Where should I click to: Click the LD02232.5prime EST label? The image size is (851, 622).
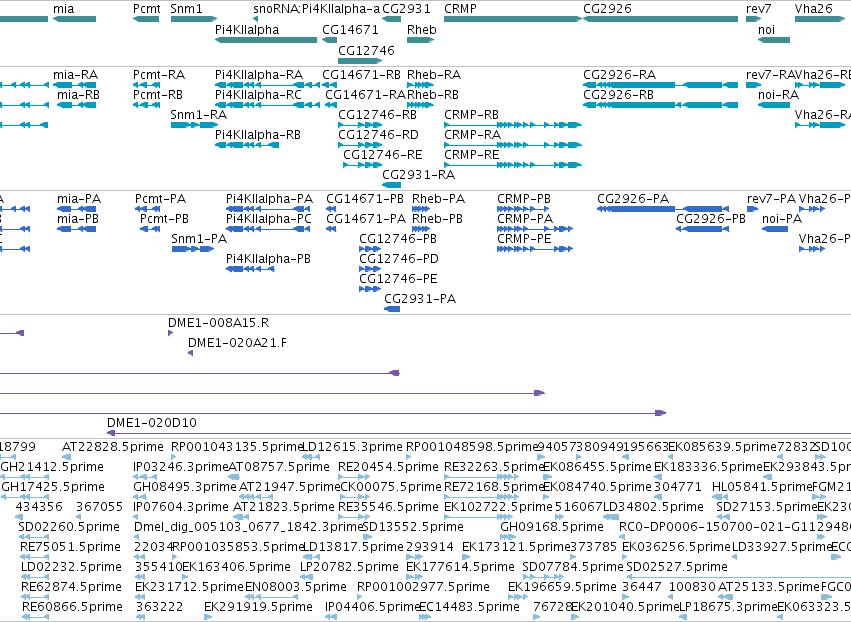click(x=72, y=567)
